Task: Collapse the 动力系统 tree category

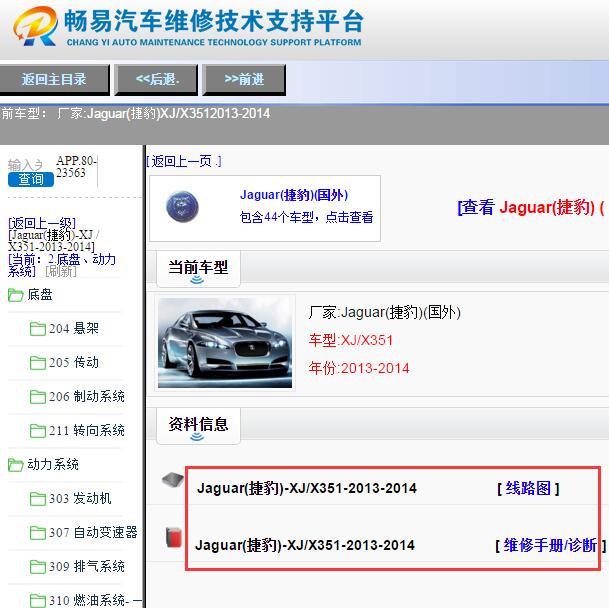Action: [53, 465]
